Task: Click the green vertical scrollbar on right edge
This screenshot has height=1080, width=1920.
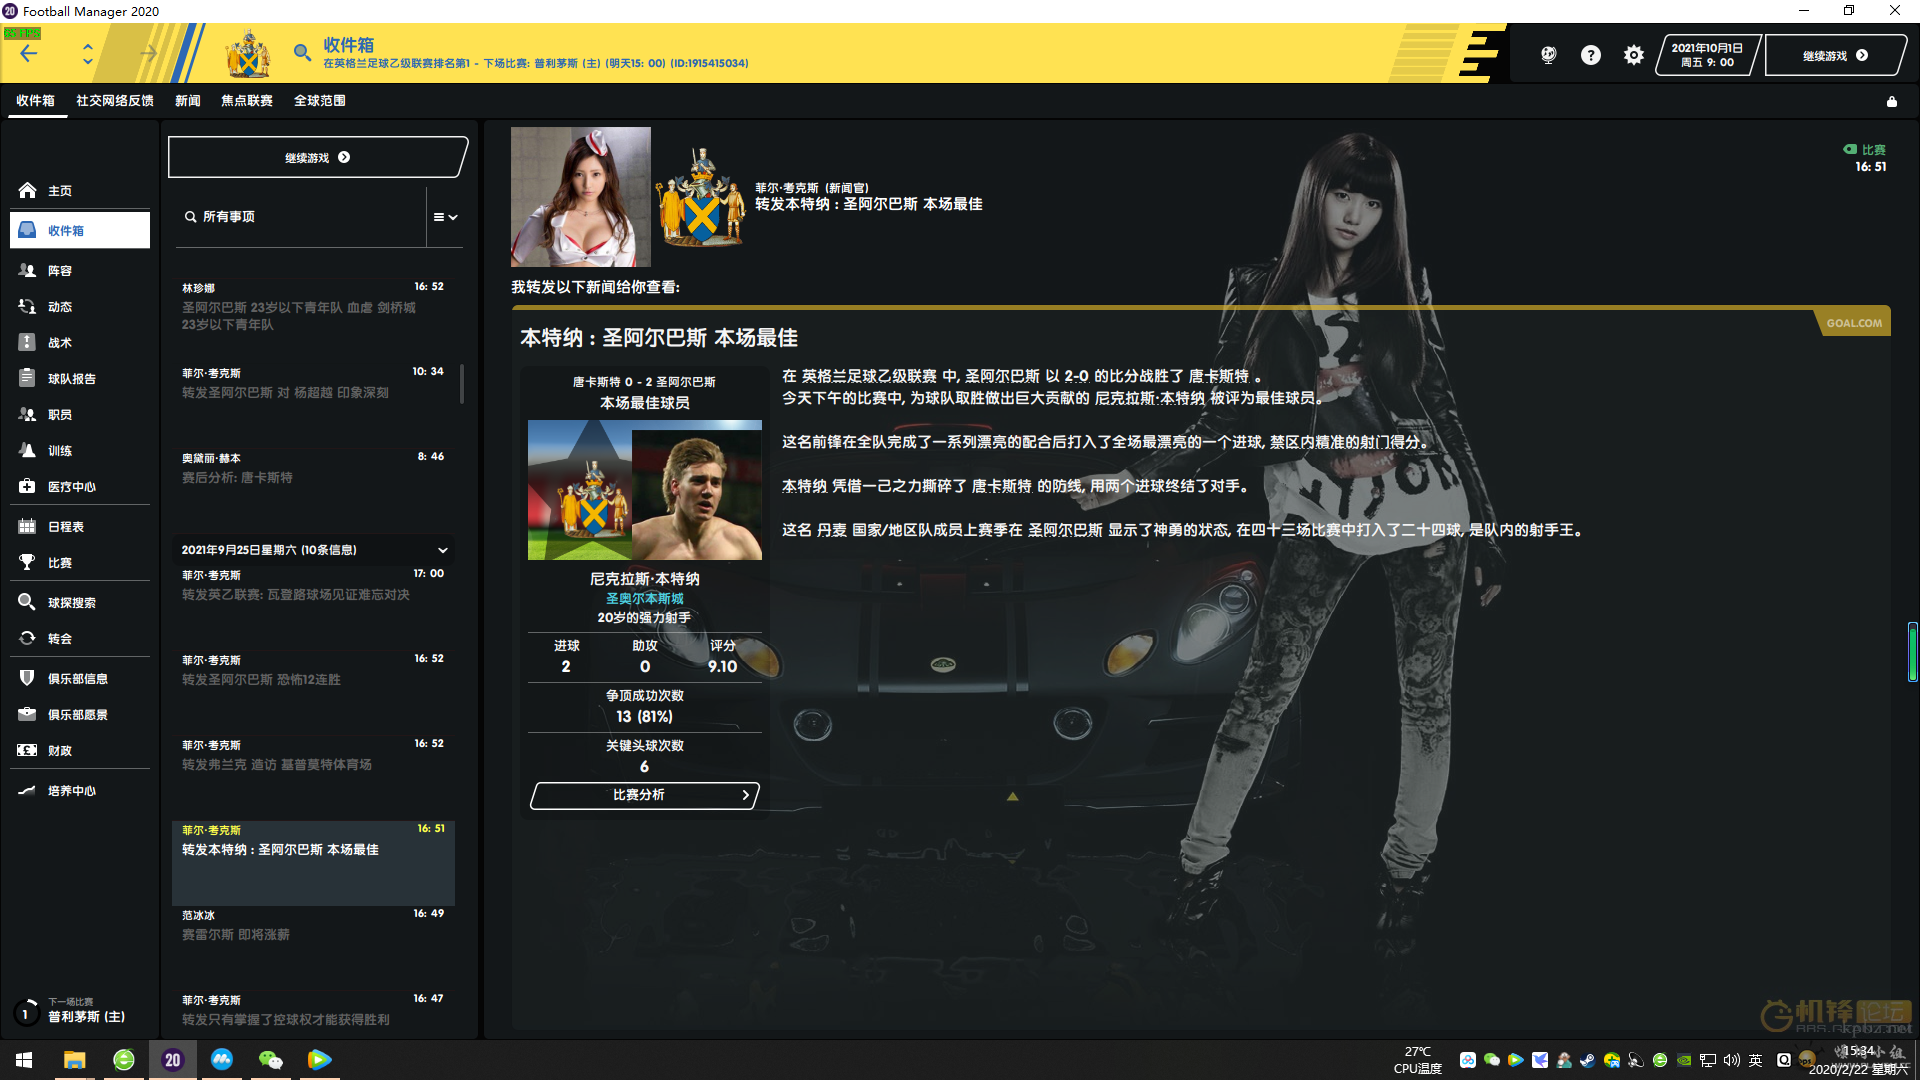Action: [1912, 652]
